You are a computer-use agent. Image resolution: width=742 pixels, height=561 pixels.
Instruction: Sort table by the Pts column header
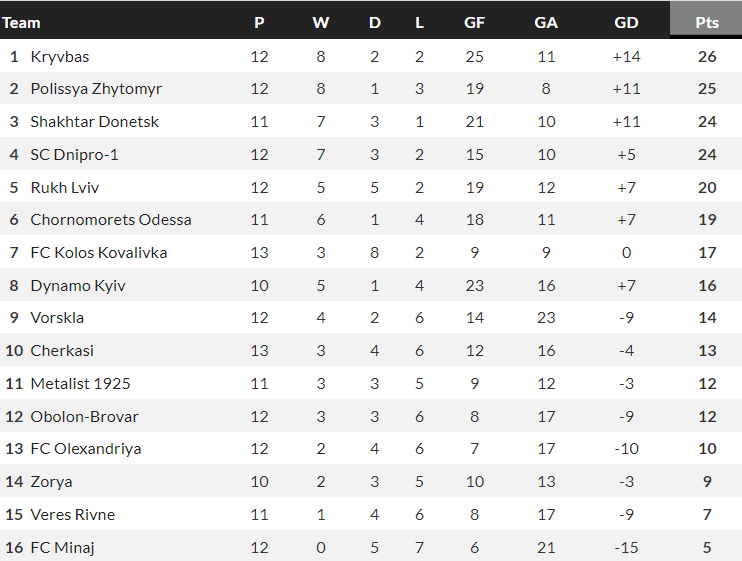[x=707, y=22]
